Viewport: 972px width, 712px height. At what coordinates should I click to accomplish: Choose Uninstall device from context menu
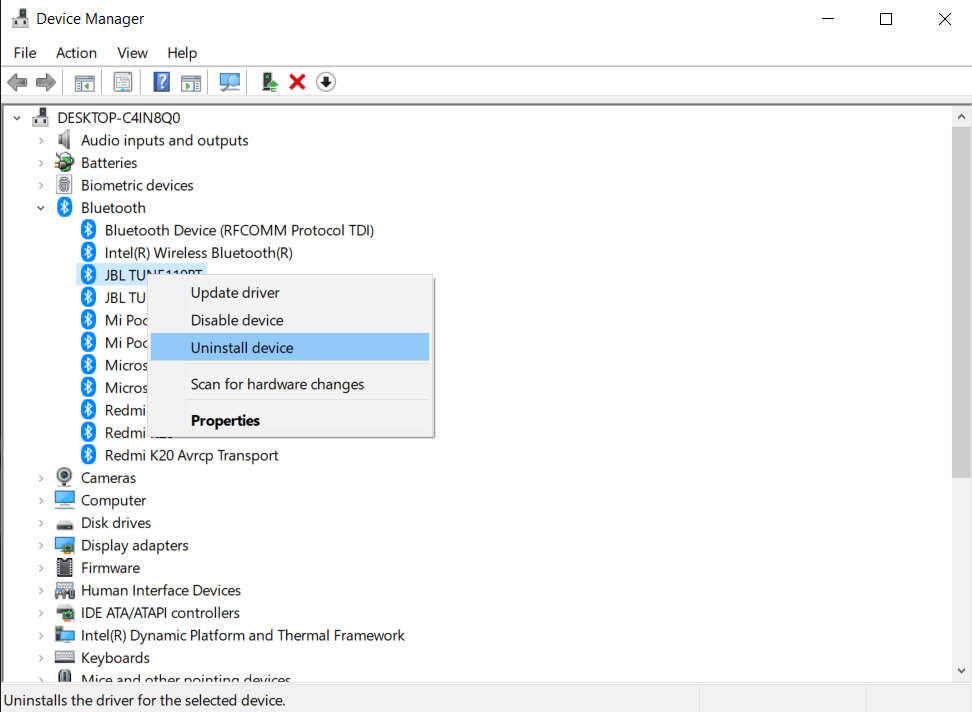[x=242, y=348]
